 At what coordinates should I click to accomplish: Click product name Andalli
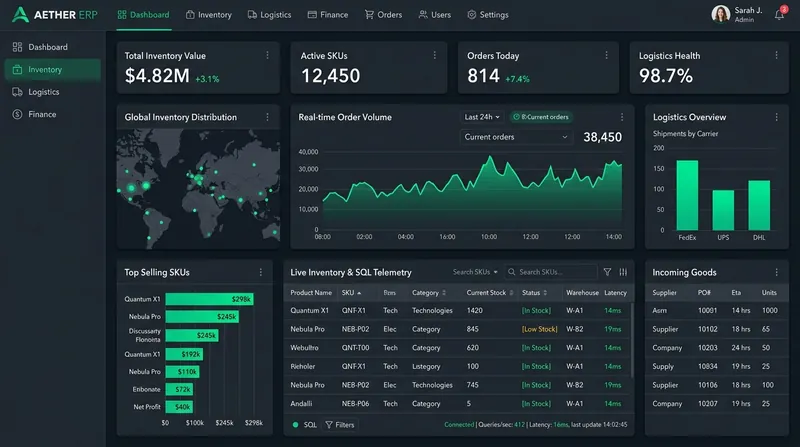(x=301, y=404)
